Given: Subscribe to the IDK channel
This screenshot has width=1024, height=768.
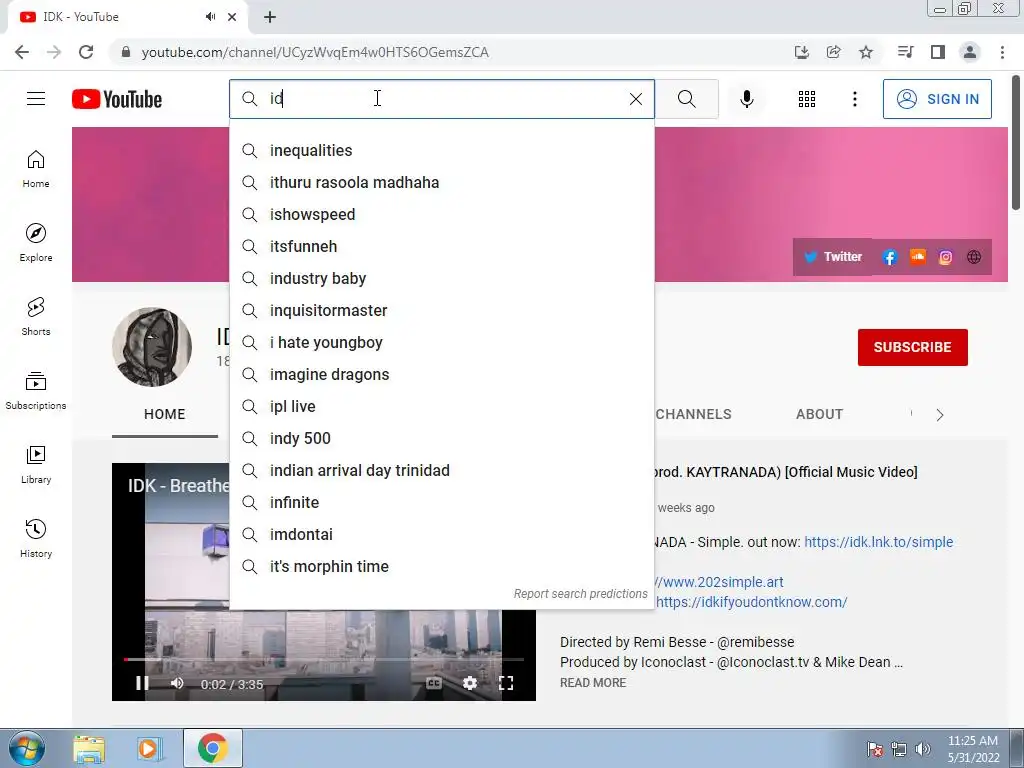Looking at the screenshot, I should (912, 347).
